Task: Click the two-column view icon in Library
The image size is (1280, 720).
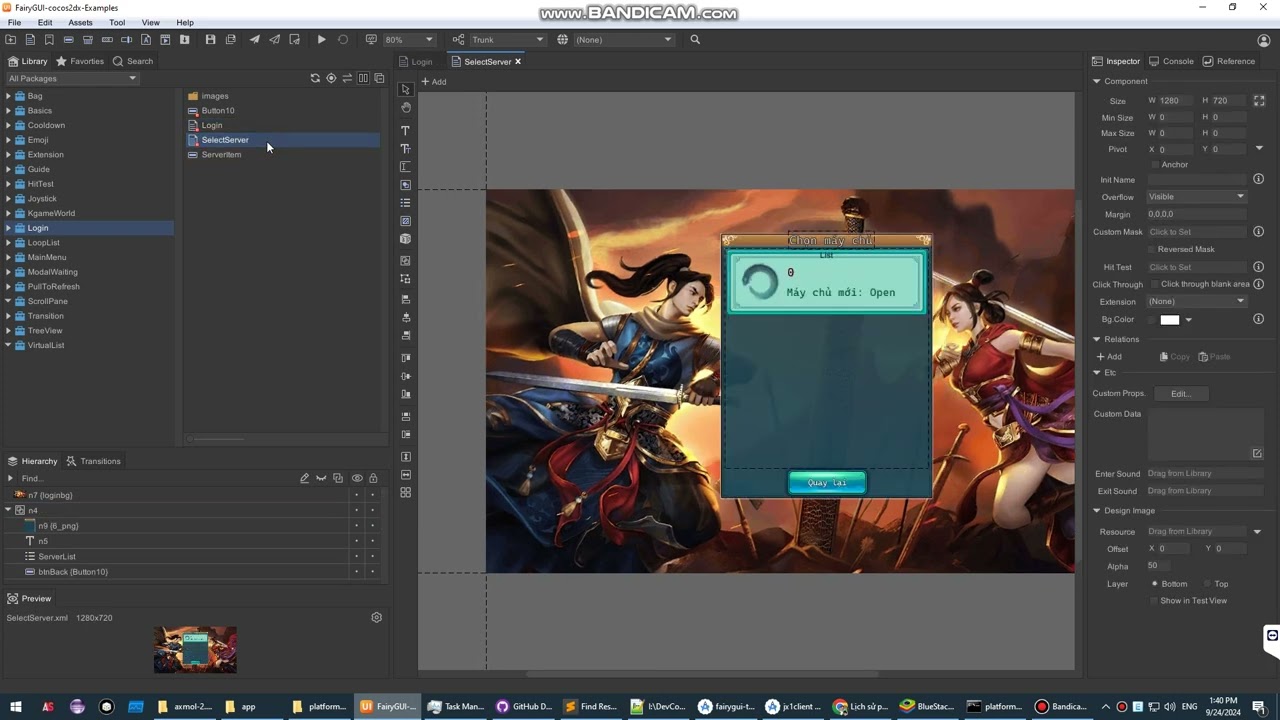Action: [363, 78]
